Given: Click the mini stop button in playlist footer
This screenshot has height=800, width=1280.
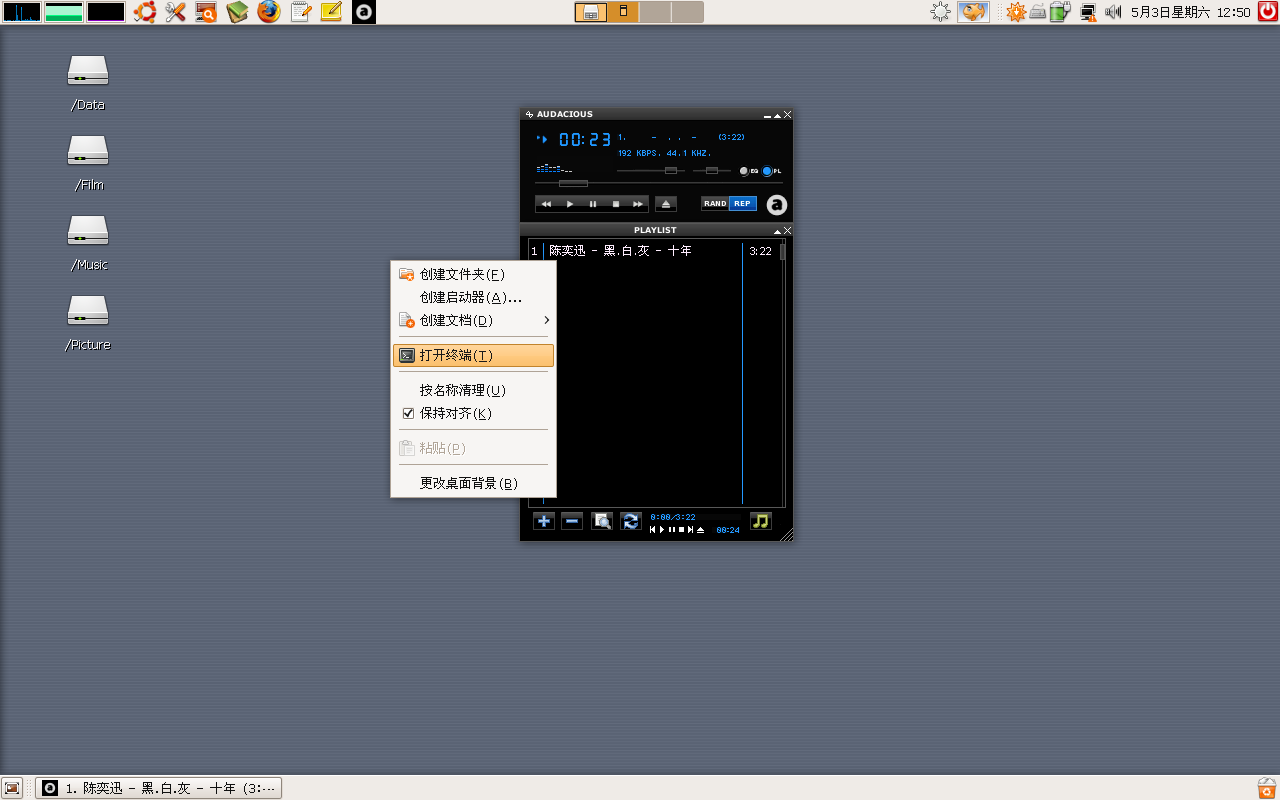Looking at the screenshot, I should click(681, 530).
